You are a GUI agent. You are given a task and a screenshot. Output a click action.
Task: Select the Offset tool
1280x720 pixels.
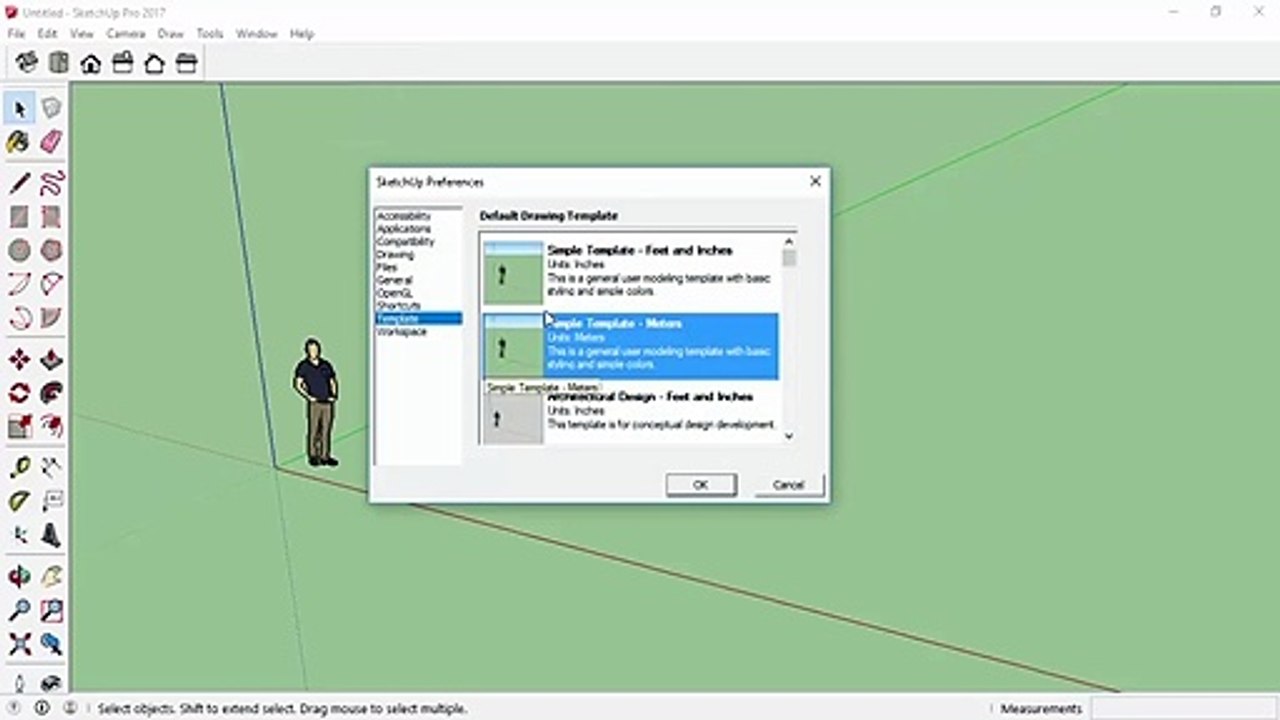click(x=51, y=427)
